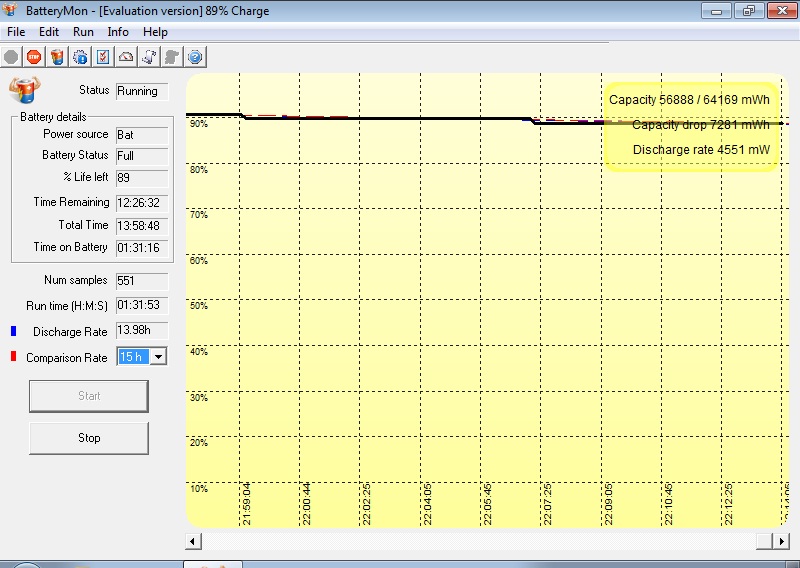Click the % Life left field showing 89
The width and height of the screenshot is (800, 568).
pos(142,178)
